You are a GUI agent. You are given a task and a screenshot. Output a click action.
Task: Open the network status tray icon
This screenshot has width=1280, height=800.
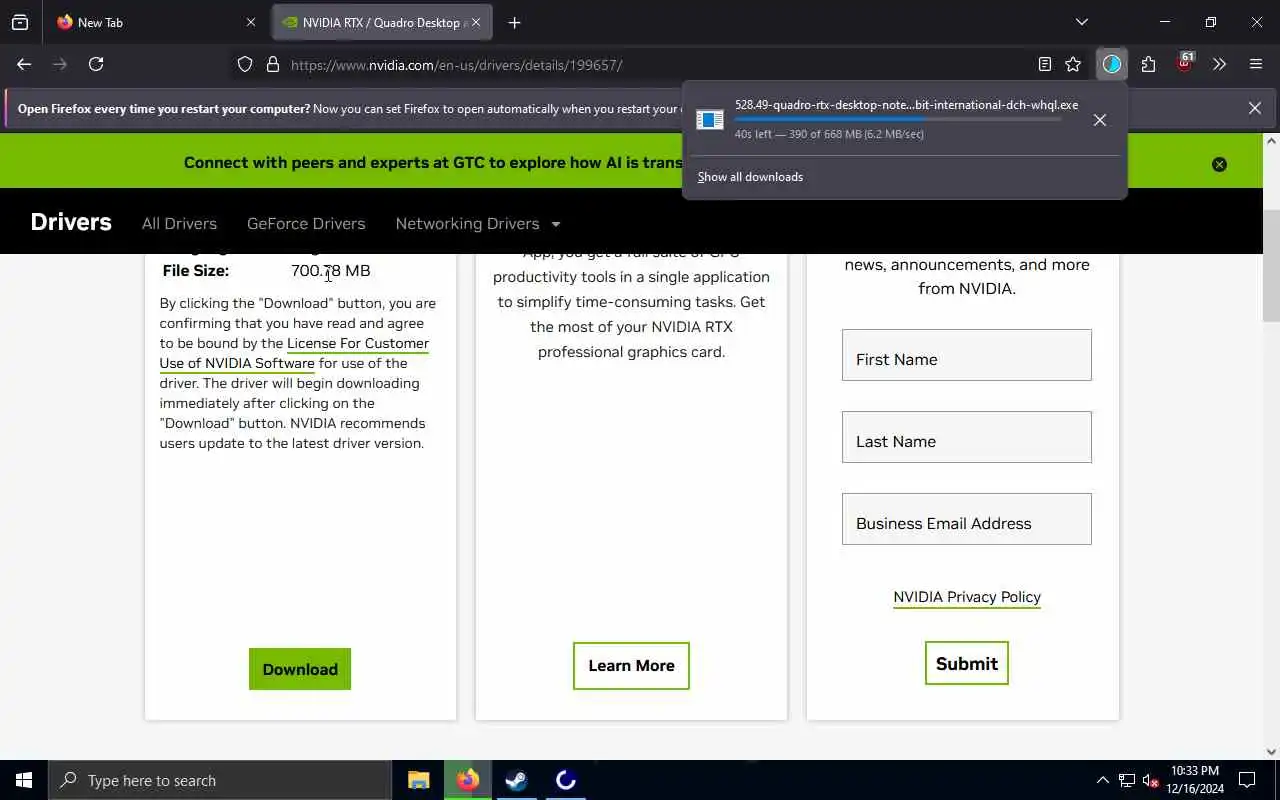[1127, 780]
